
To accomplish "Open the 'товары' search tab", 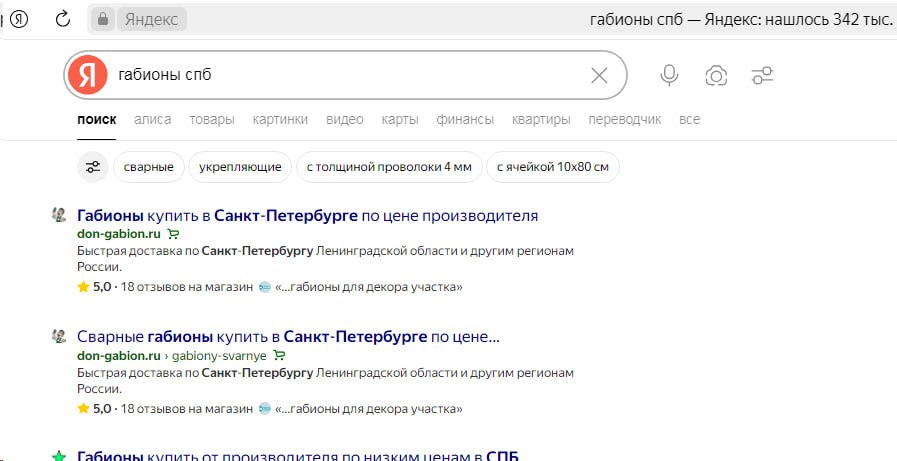I will coord(212,119).
